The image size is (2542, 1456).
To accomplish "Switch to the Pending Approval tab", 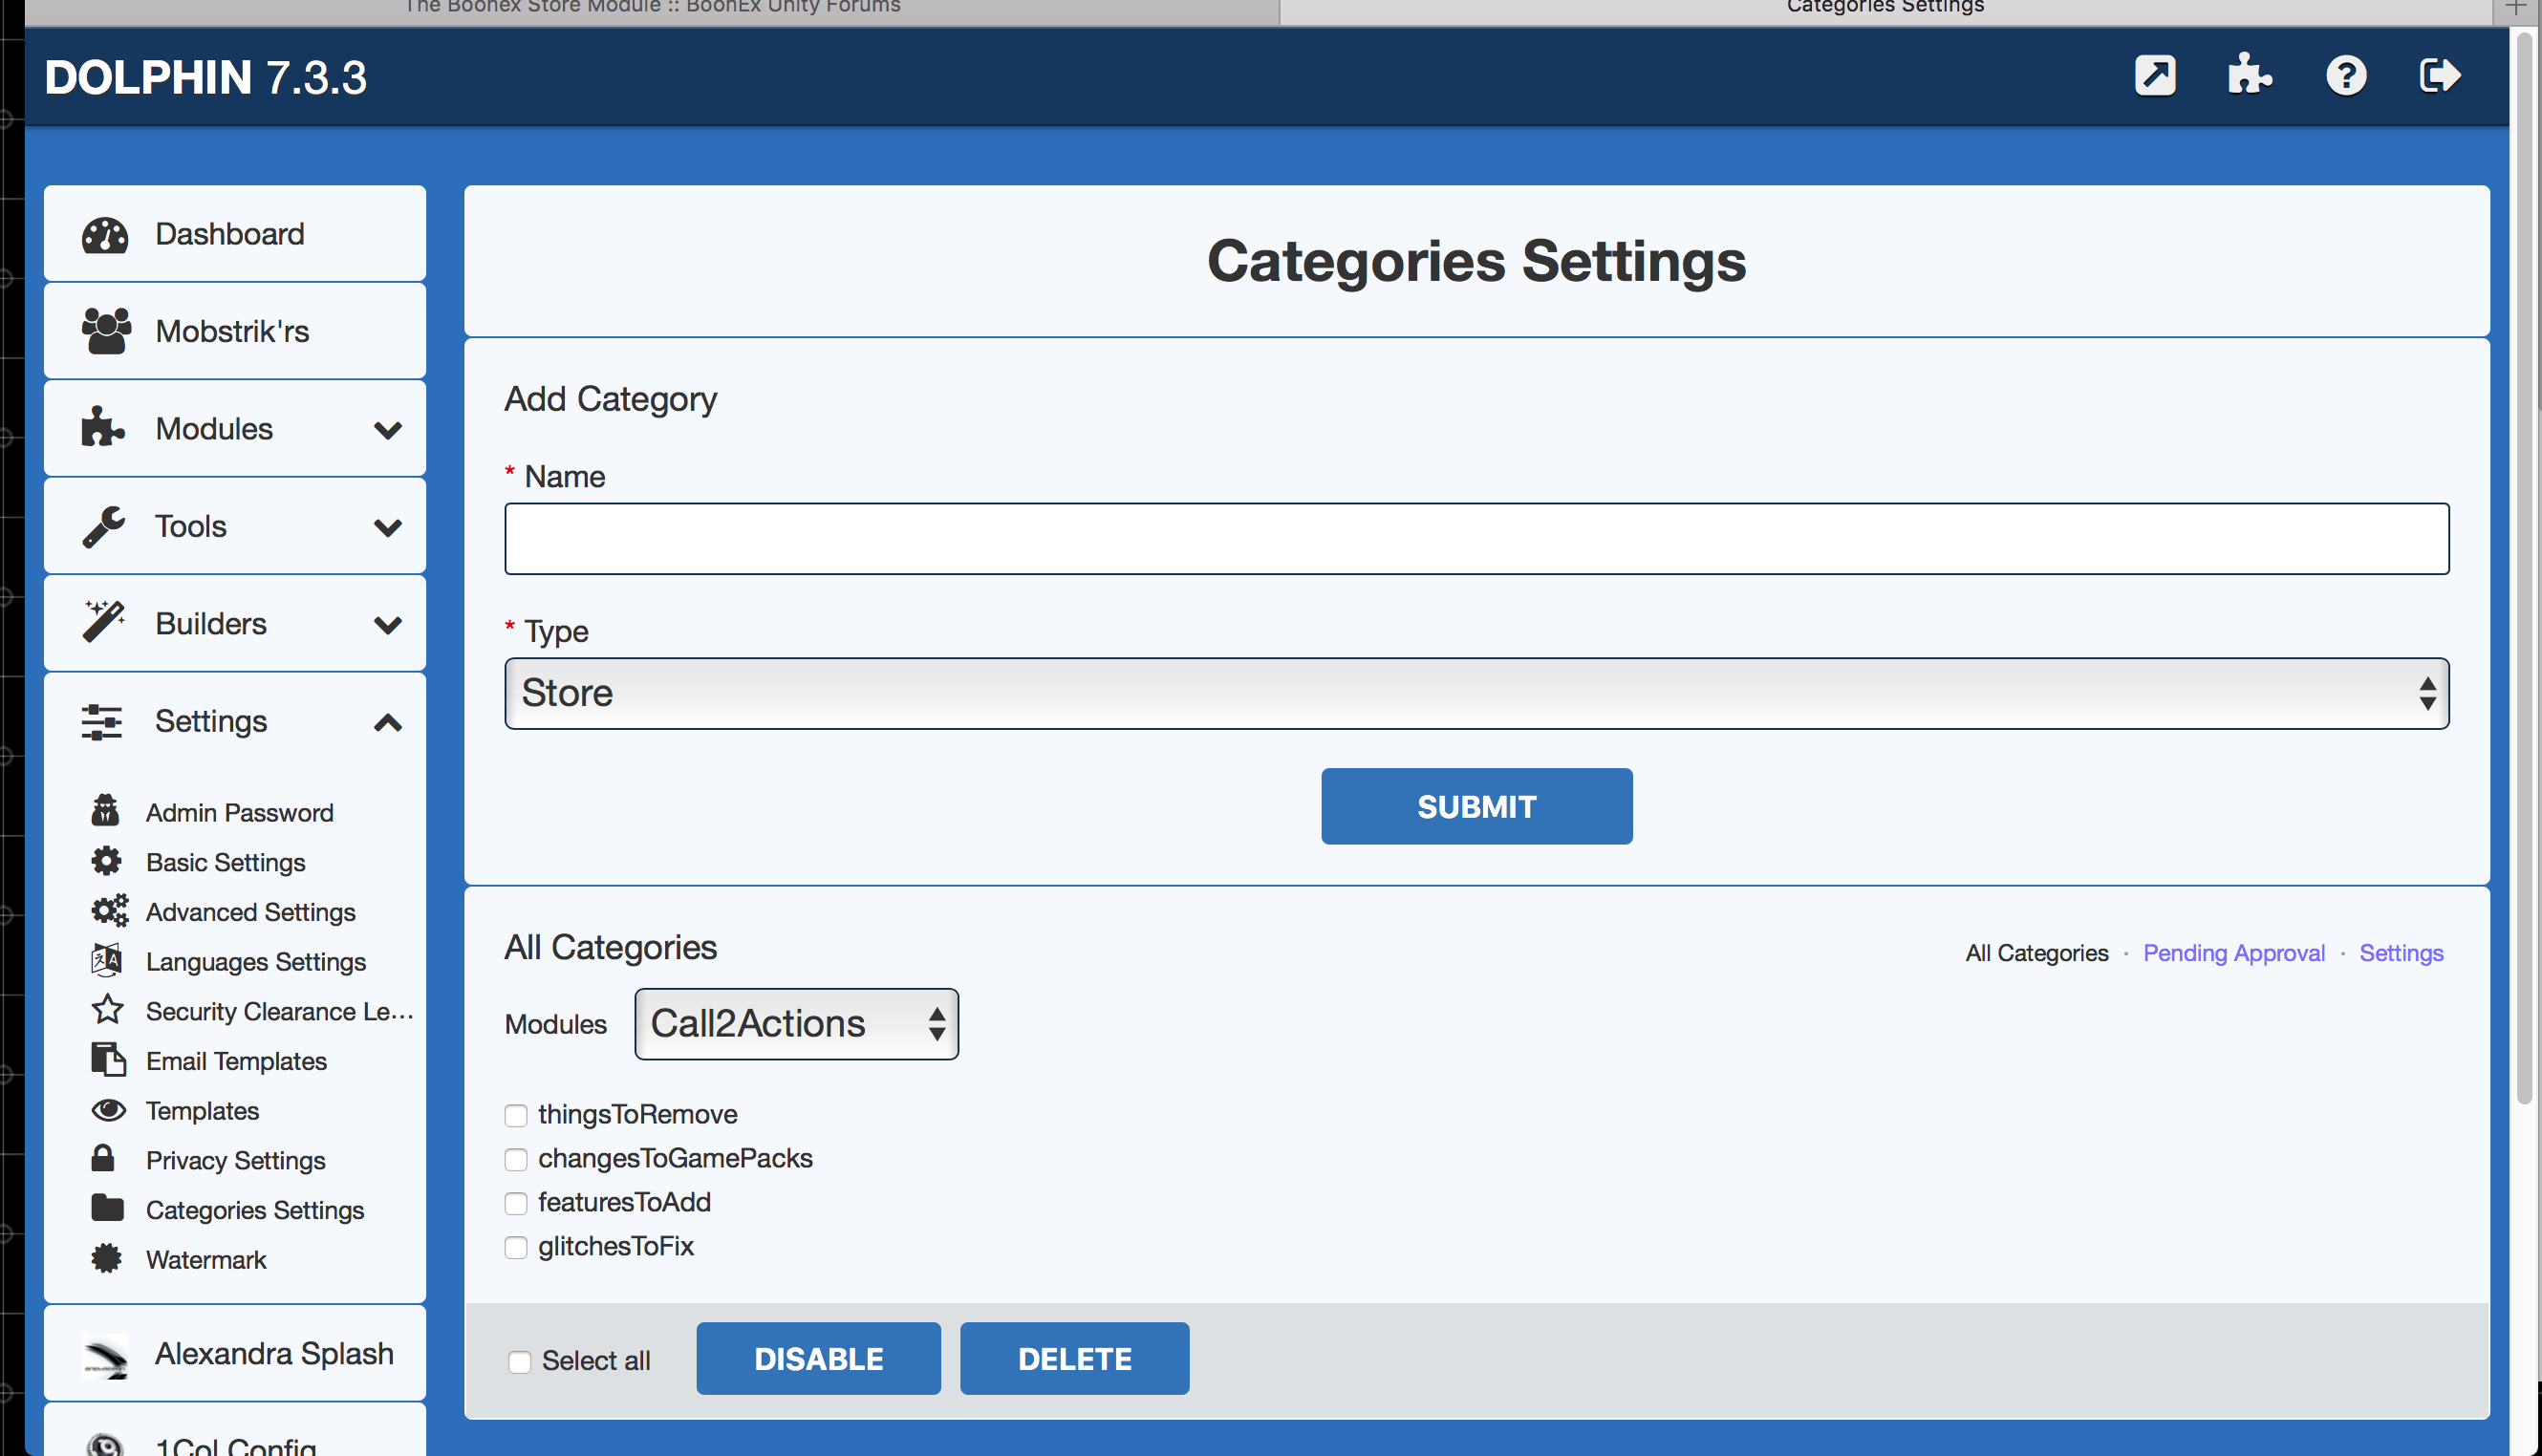I will [2233, 953].
